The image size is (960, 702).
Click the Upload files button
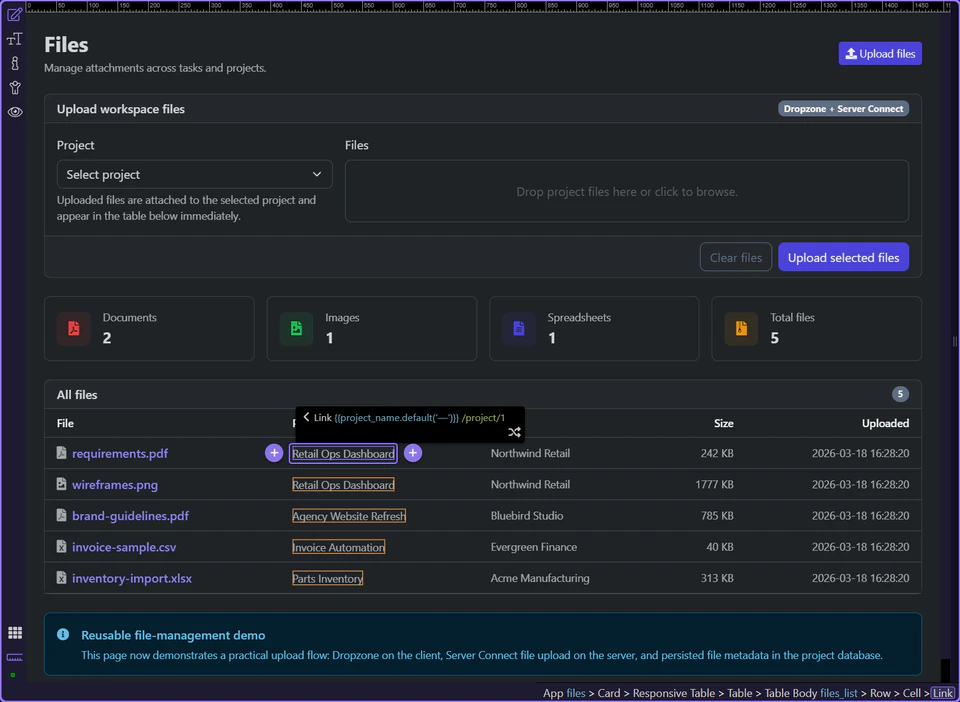(879, 53)
